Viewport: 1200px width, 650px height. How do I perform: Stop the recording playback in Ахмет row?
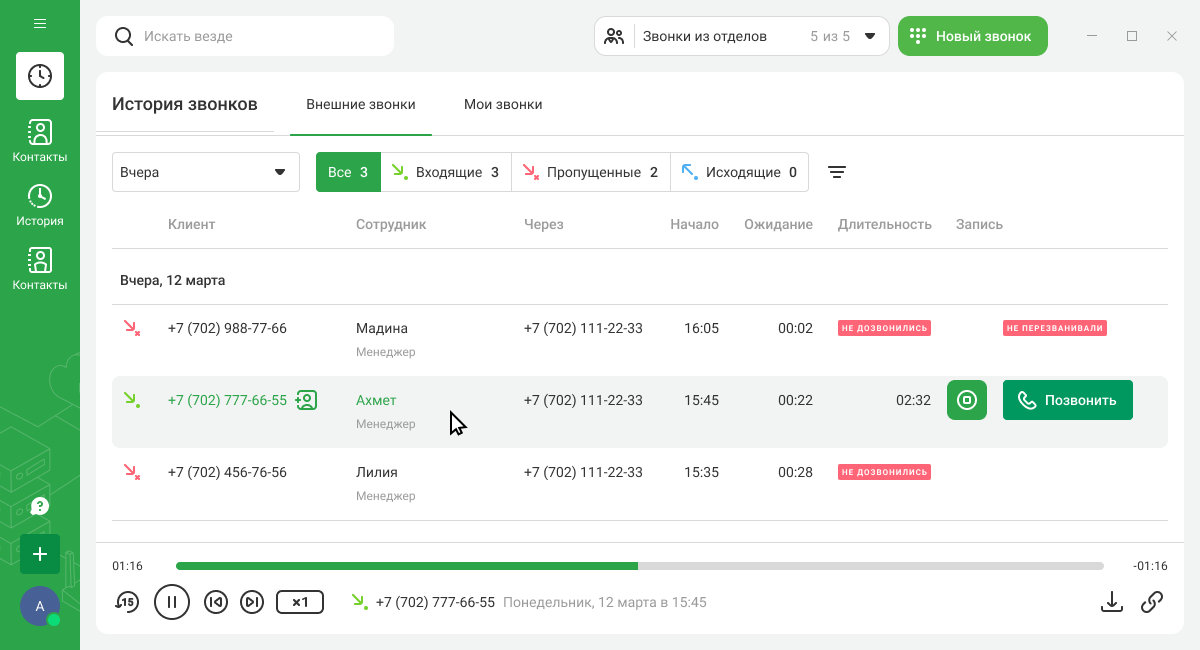click(x=967, y=400)
